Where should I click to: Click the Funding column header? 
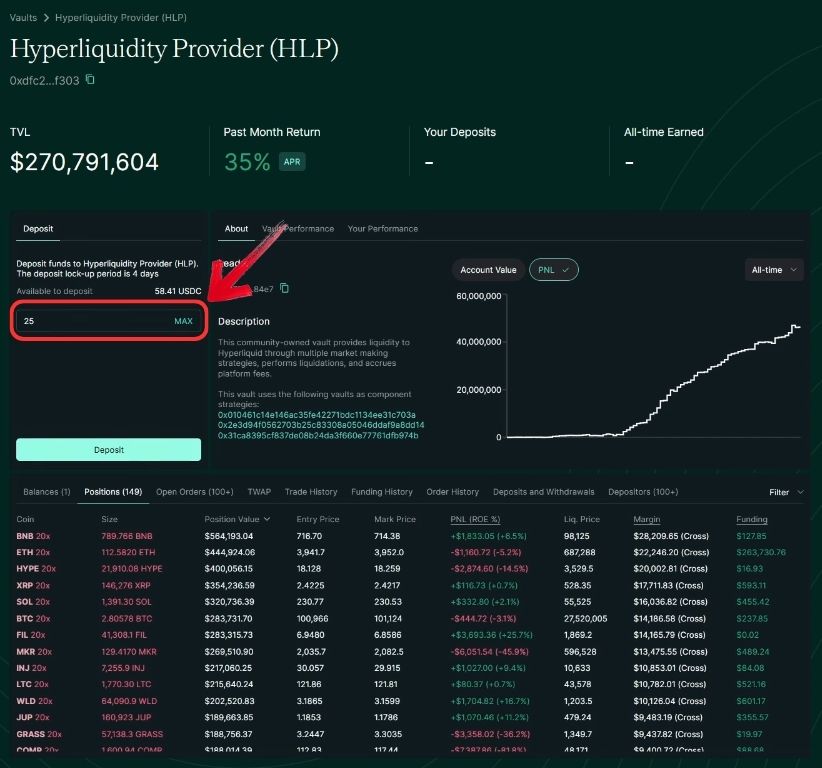752,519
